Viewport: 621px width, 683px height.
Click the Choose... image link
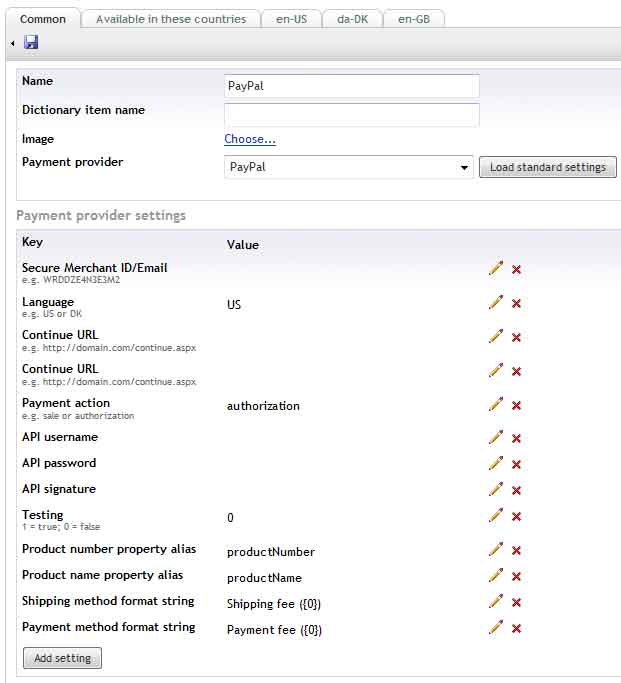click(250, 139)
